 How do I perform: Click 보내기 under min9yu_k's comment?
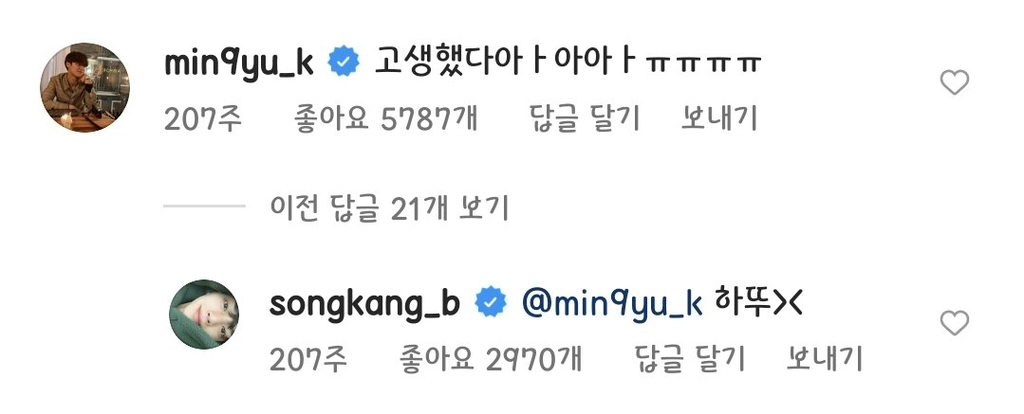(x=719, y=119)
